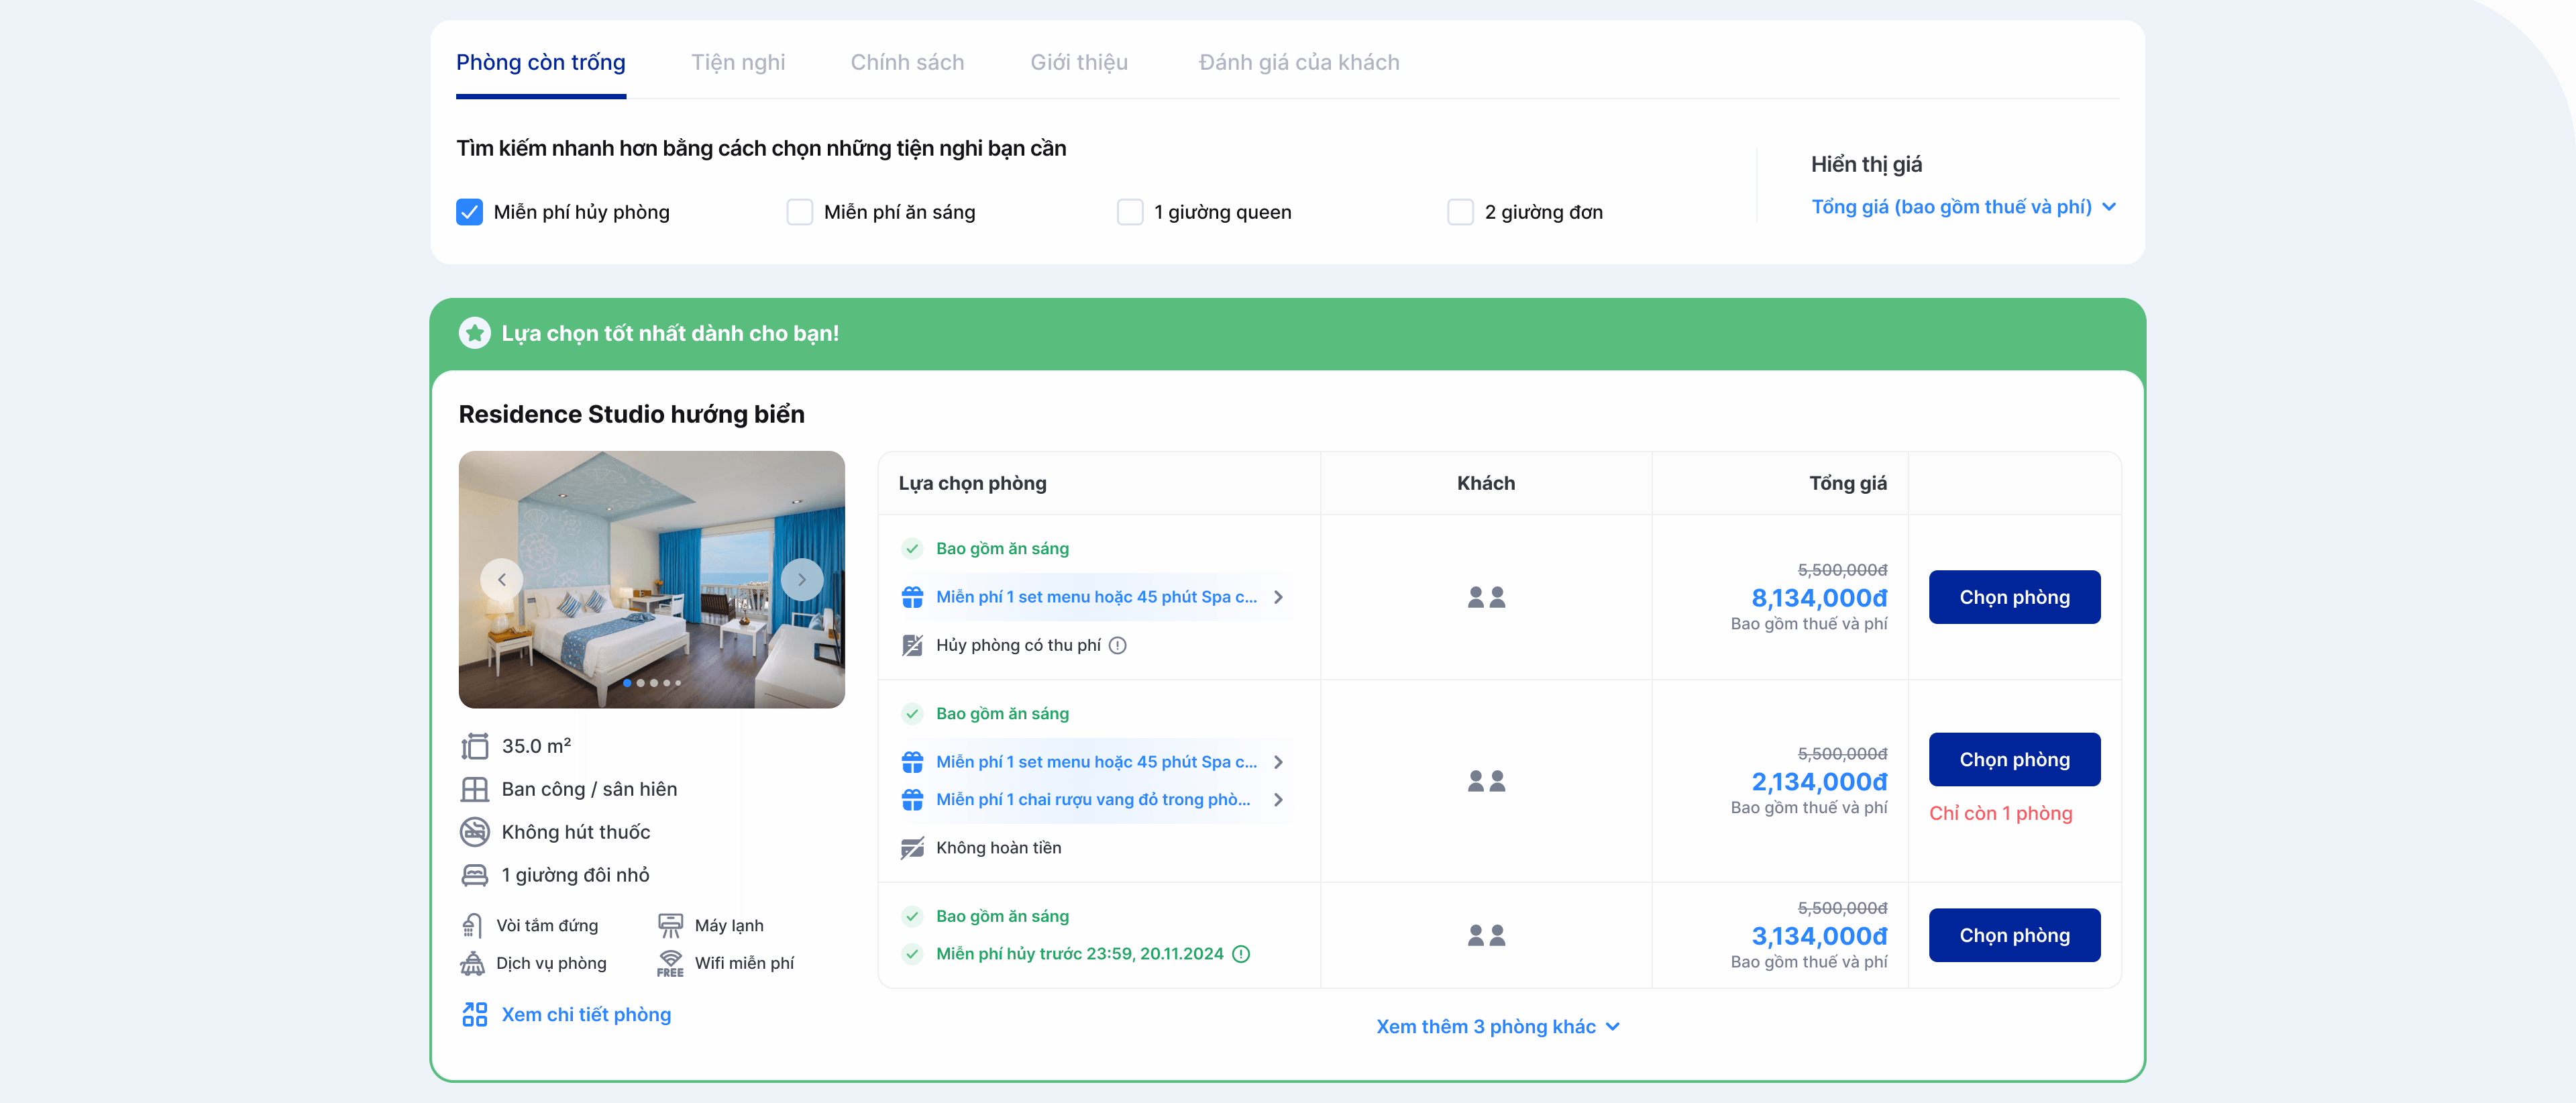The height and width of the screenshot is (1103, 2576).
Task: Enable Miễn phí ăn sáng checkbox
Action: coord(799,212)
